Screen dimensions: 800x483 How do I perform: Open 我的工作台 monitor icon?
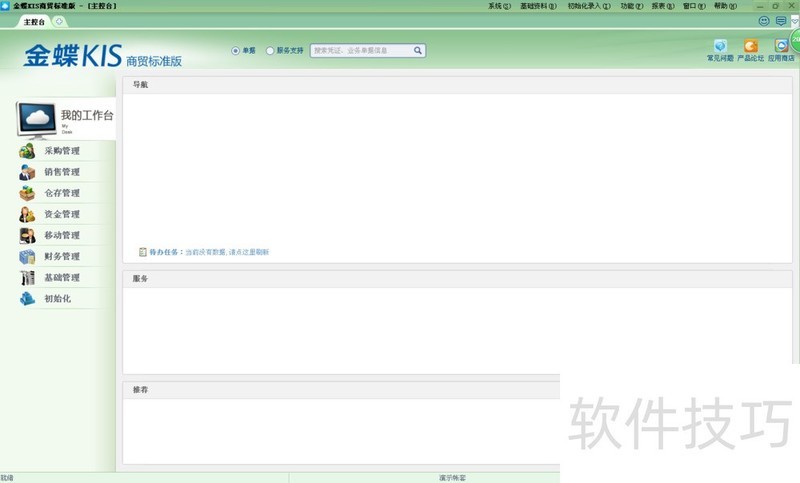(x=36, y=119)
